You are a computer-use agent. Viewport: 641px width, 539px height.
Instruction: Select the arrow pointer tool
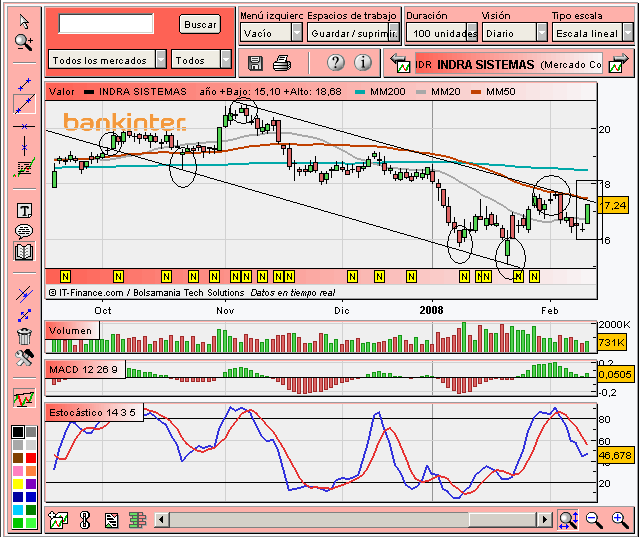click(24, 21)
